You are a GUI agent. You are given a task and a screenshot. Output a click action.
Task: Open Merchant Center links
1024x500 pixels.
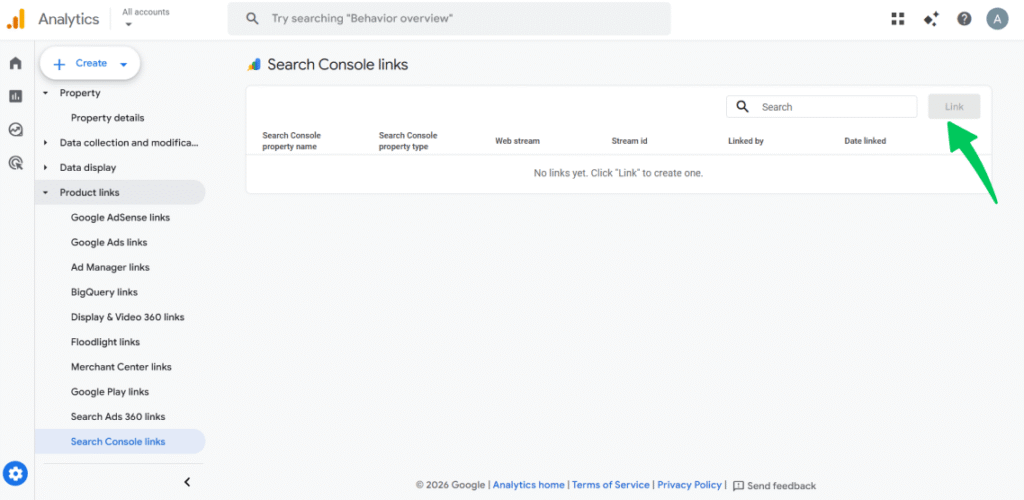coord(121,367)
